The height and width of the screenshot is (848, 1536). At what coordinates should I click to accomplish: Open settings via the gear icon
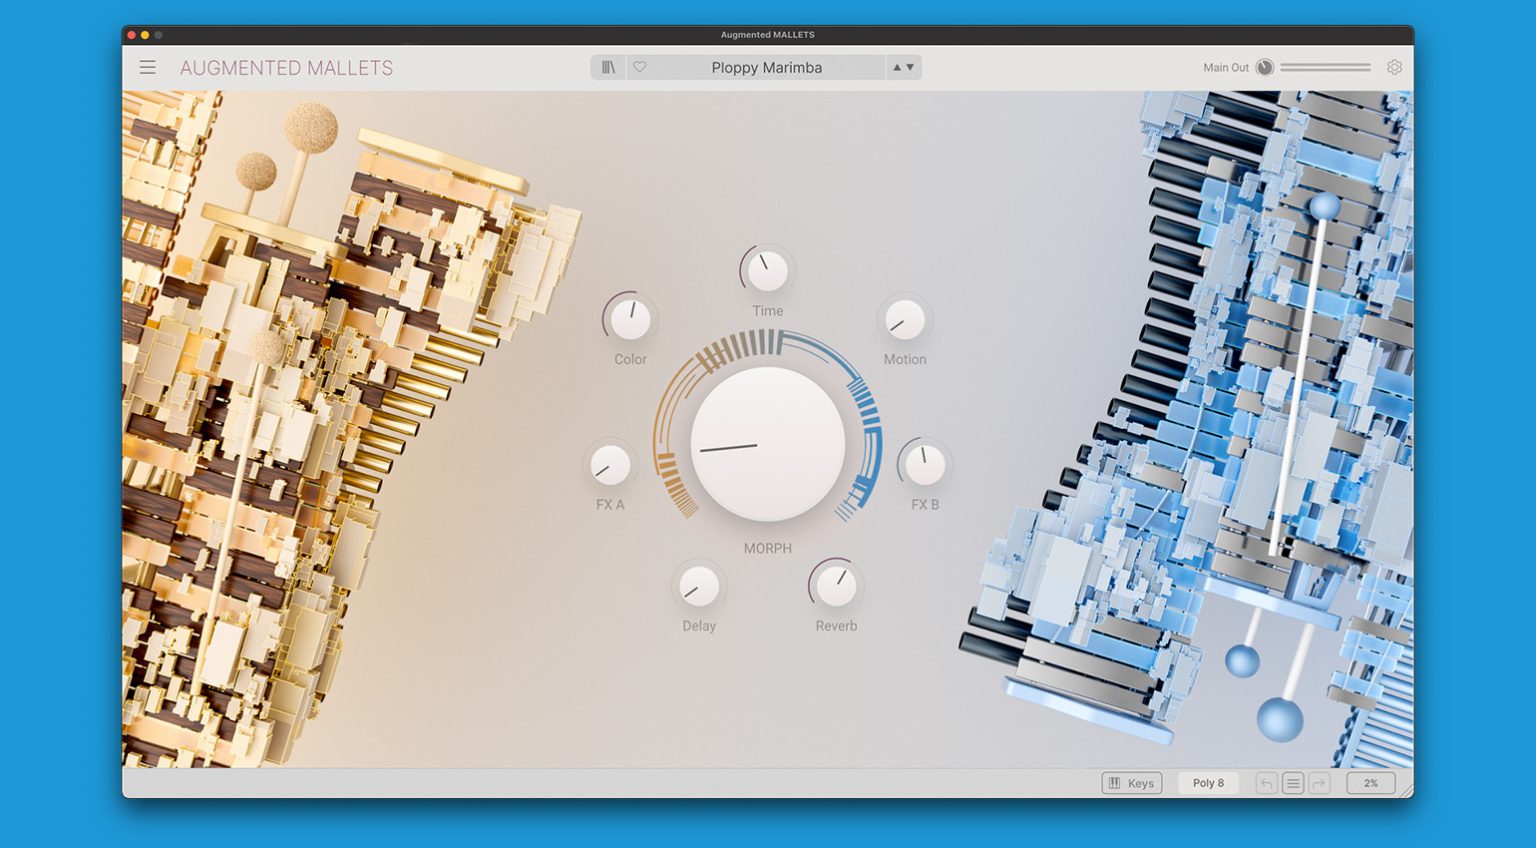[1394, 68]
